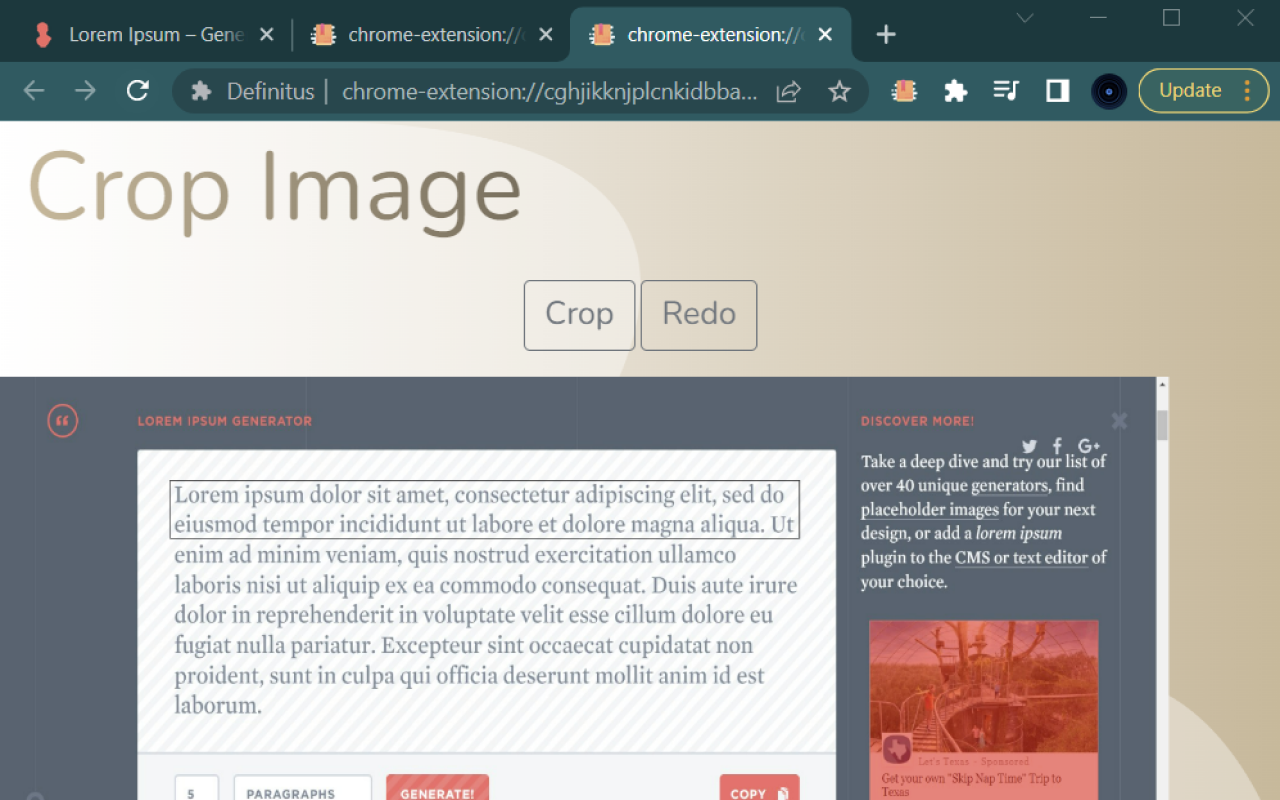Go back to the previous page
Screen dimensions: 1280x800
pyautogui.click(x=34, y=91)
